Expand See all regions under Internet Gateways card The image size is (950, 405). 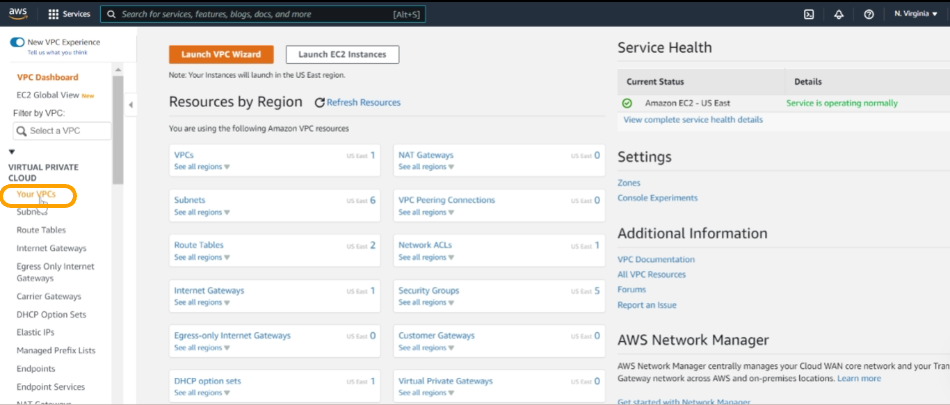[202, 302]
